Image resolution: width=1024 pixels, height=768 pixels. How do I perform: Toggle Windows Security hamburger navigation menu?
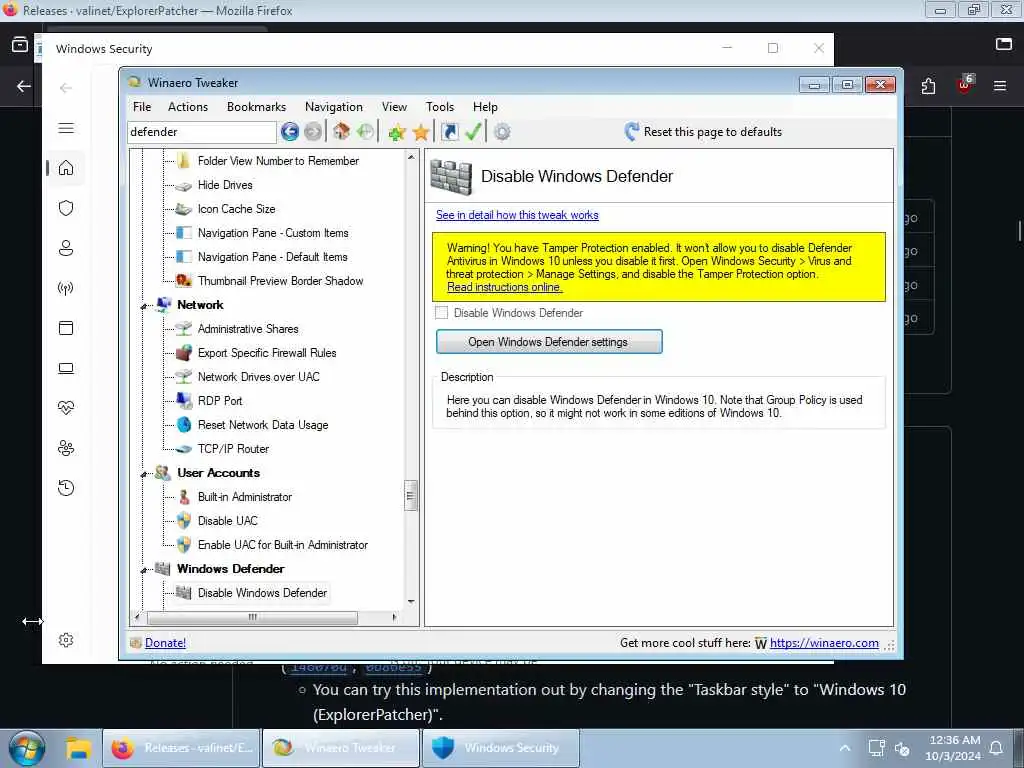[66, 128]
